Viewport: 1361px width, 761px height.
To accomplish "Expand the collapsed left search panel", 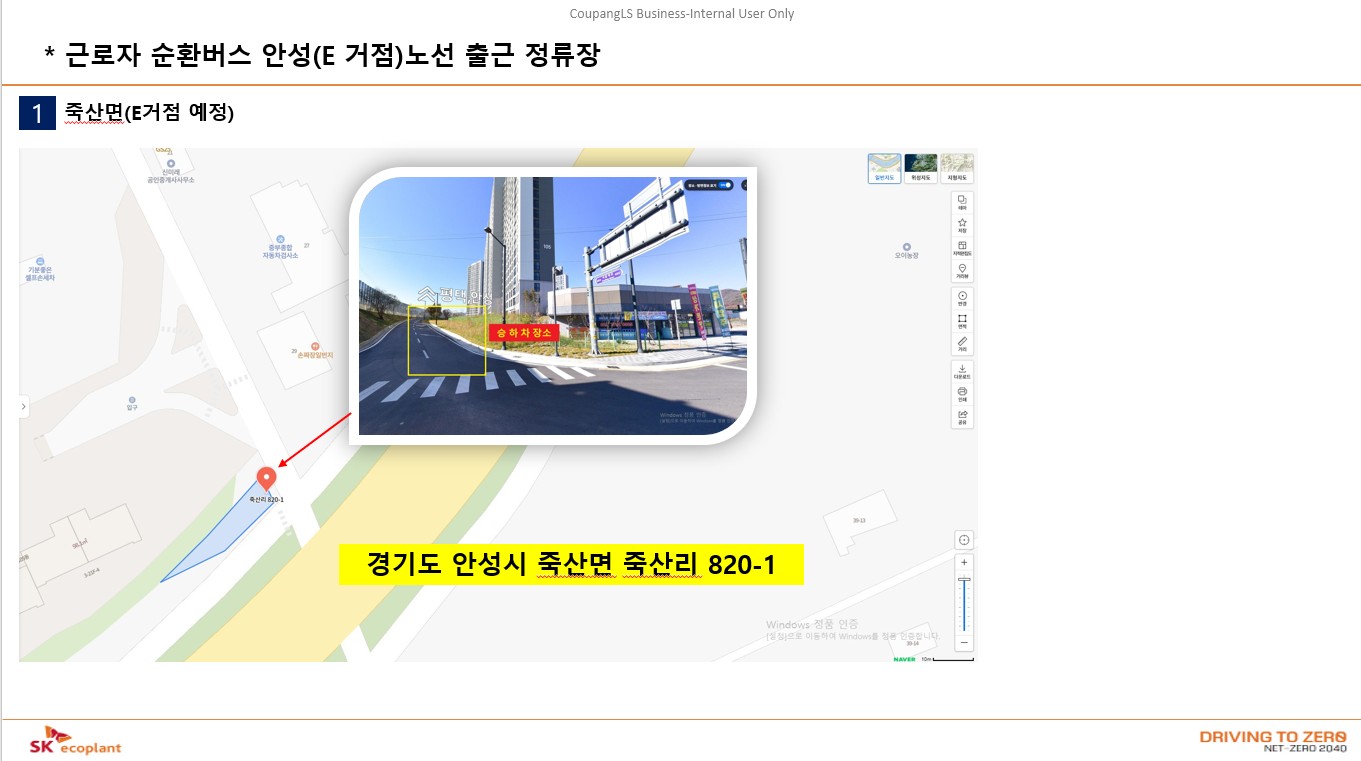I will [23, 407].
